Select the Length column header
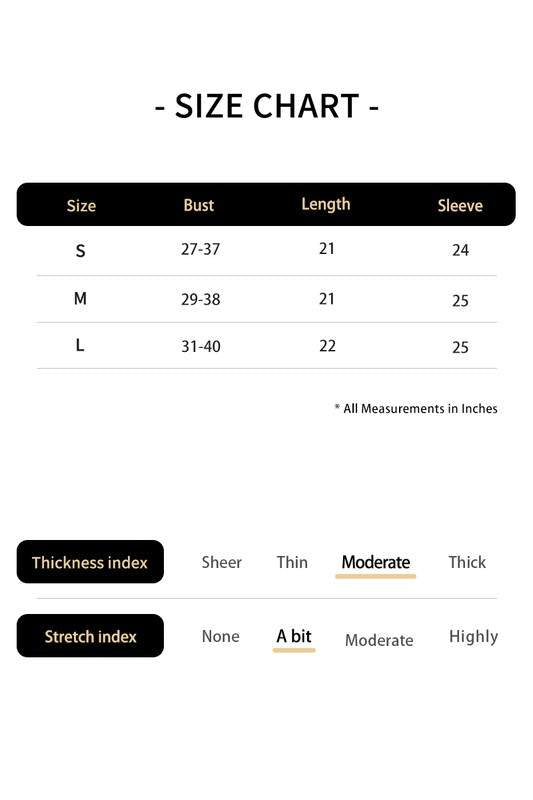Viewport: 533px width, 800px height. click(326, 204)
